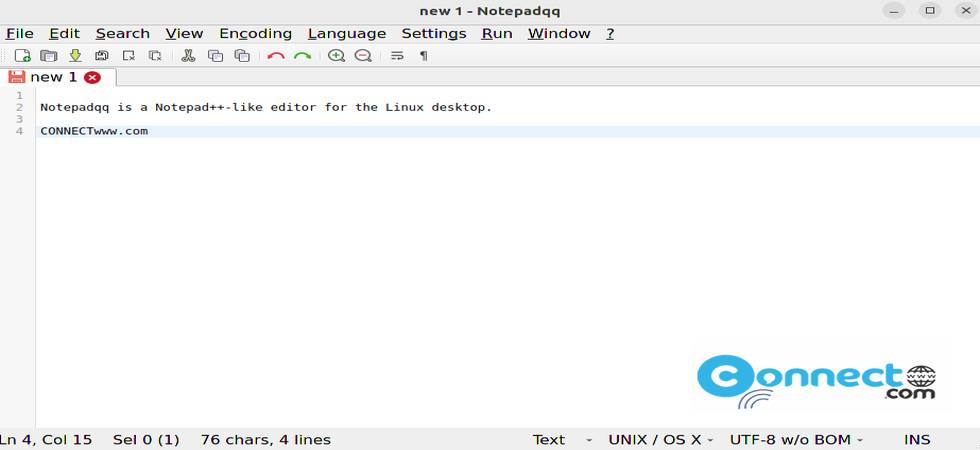The height and width of the screenshot is (450, 980).
Task: Open the UTF-8 w/o BOM encoding dropdown
Action: coord(796,440)
